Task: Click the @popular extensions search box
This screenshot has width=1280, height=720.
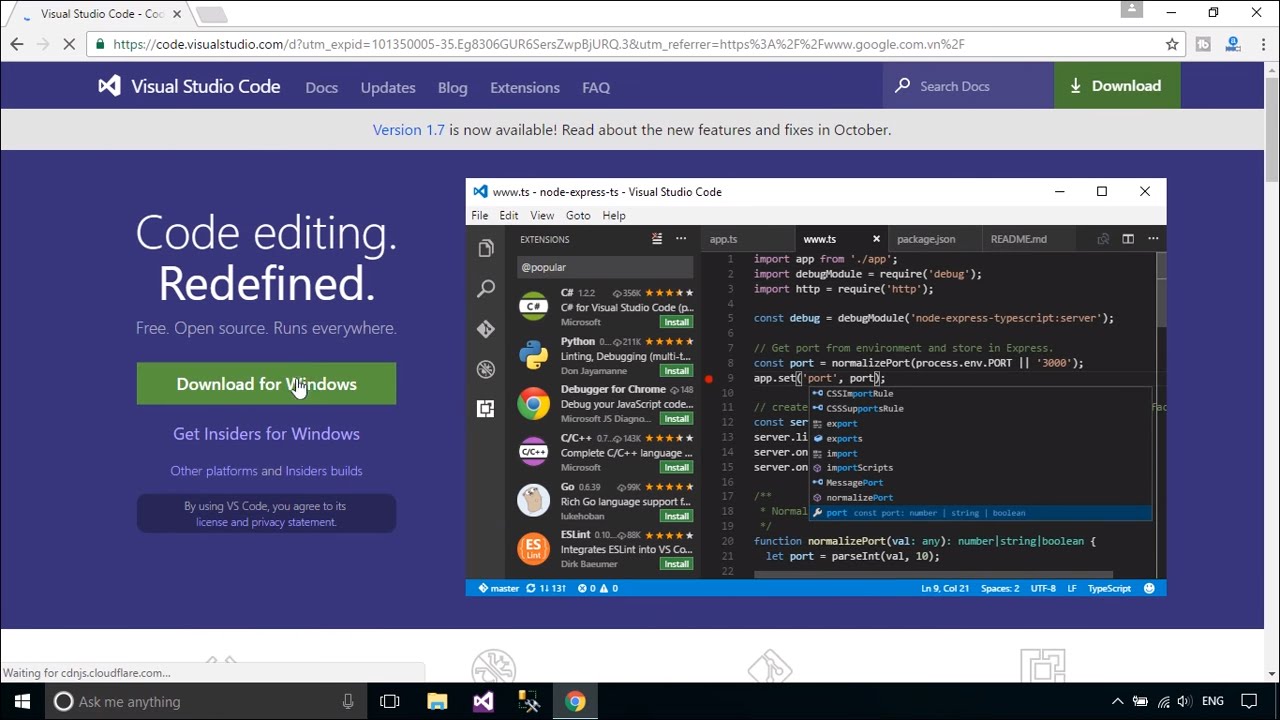Action: [604, 267]
